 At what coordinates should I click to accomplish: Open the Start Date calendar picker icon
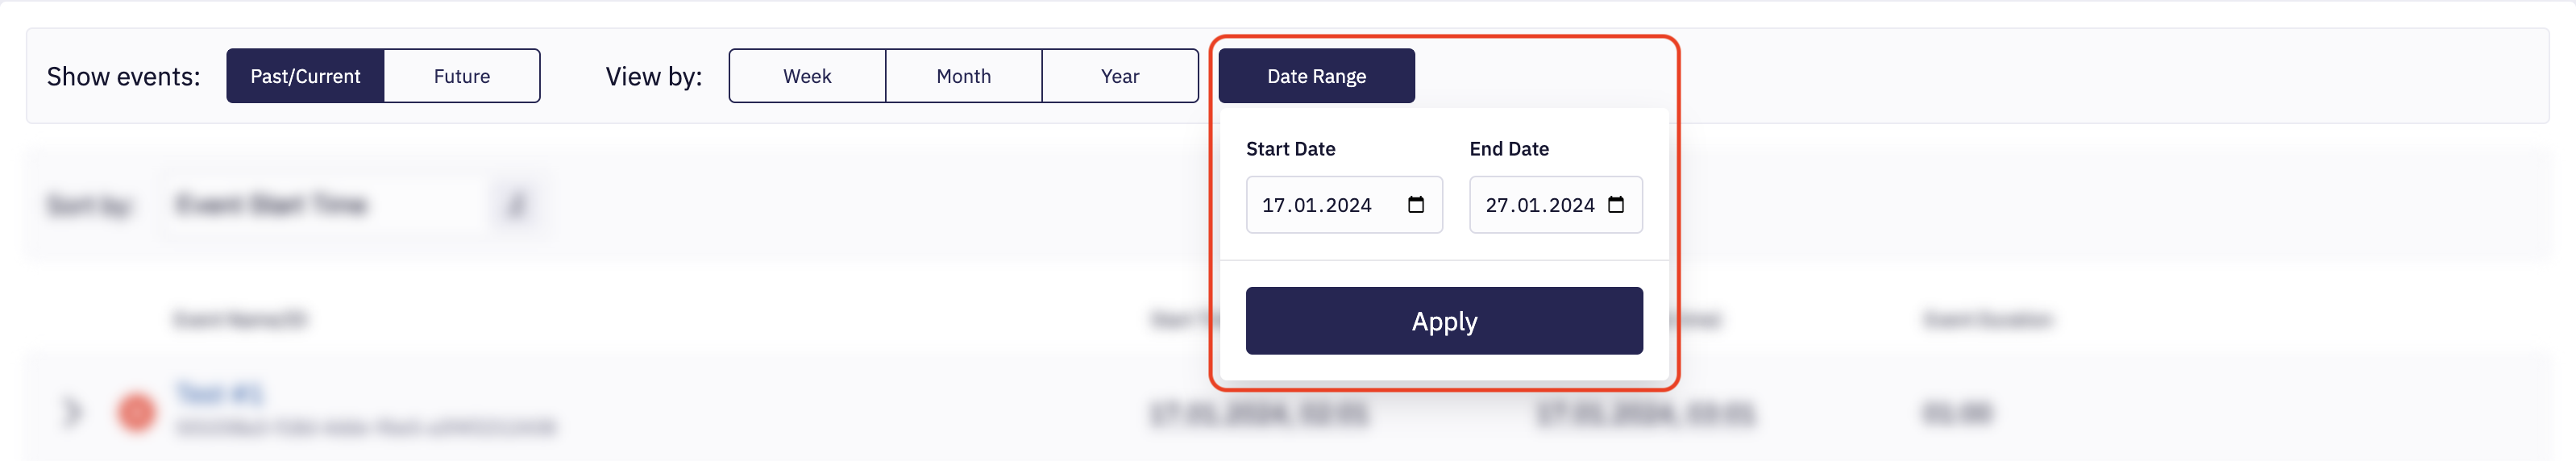1415,205
